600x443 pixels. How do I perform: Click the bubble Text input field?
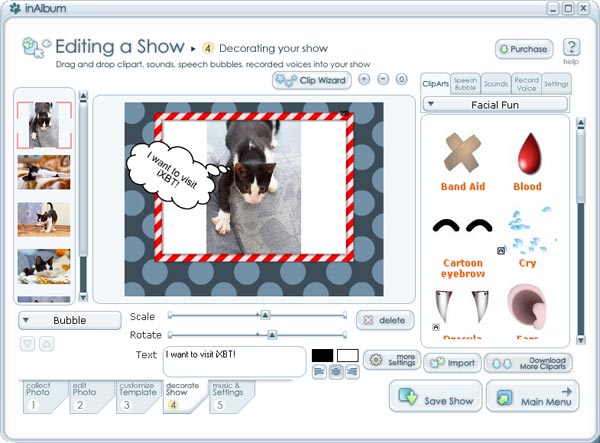point(235,362)
